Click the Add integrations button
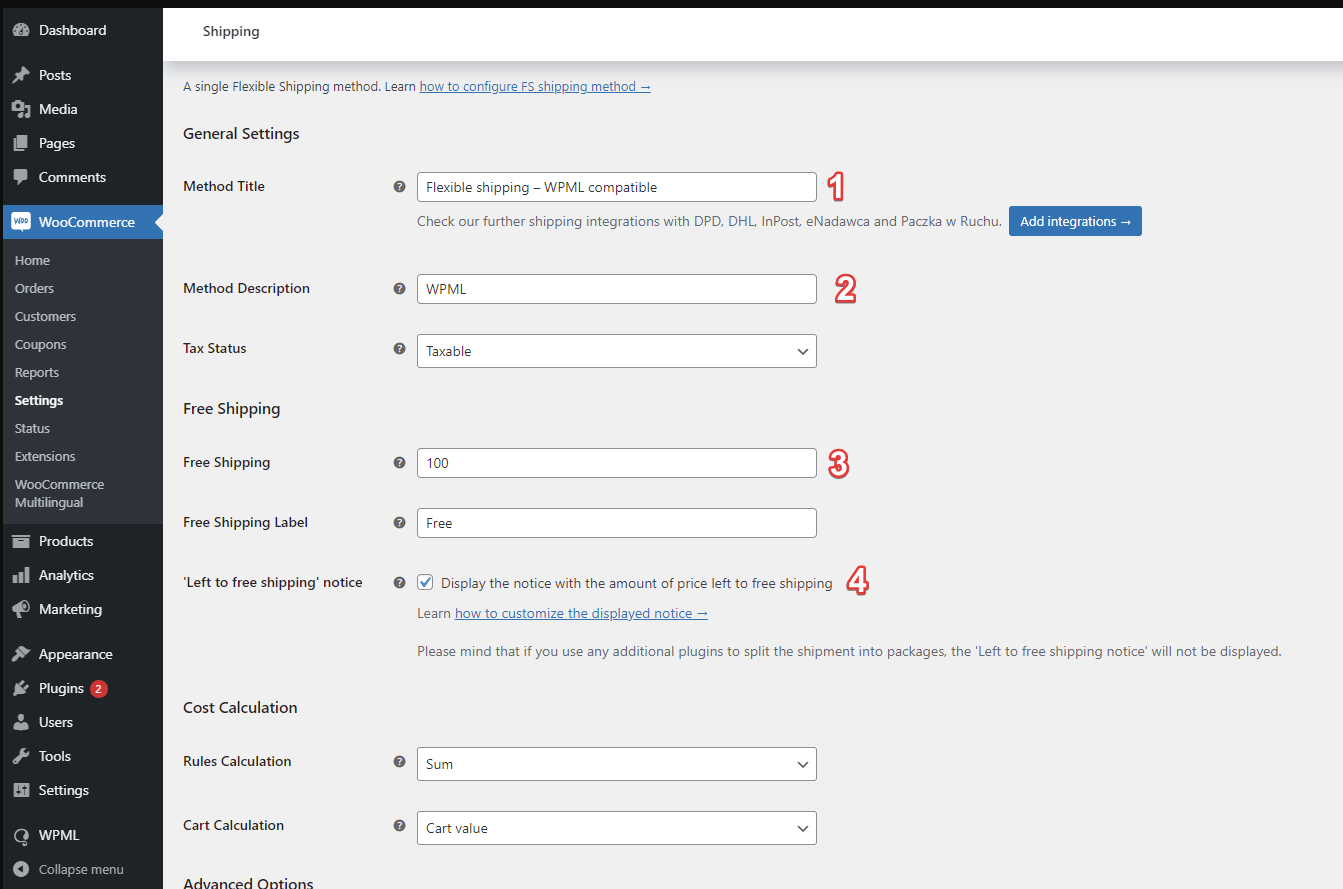Screen dimensions: 1343x889 coord(1075,221)
